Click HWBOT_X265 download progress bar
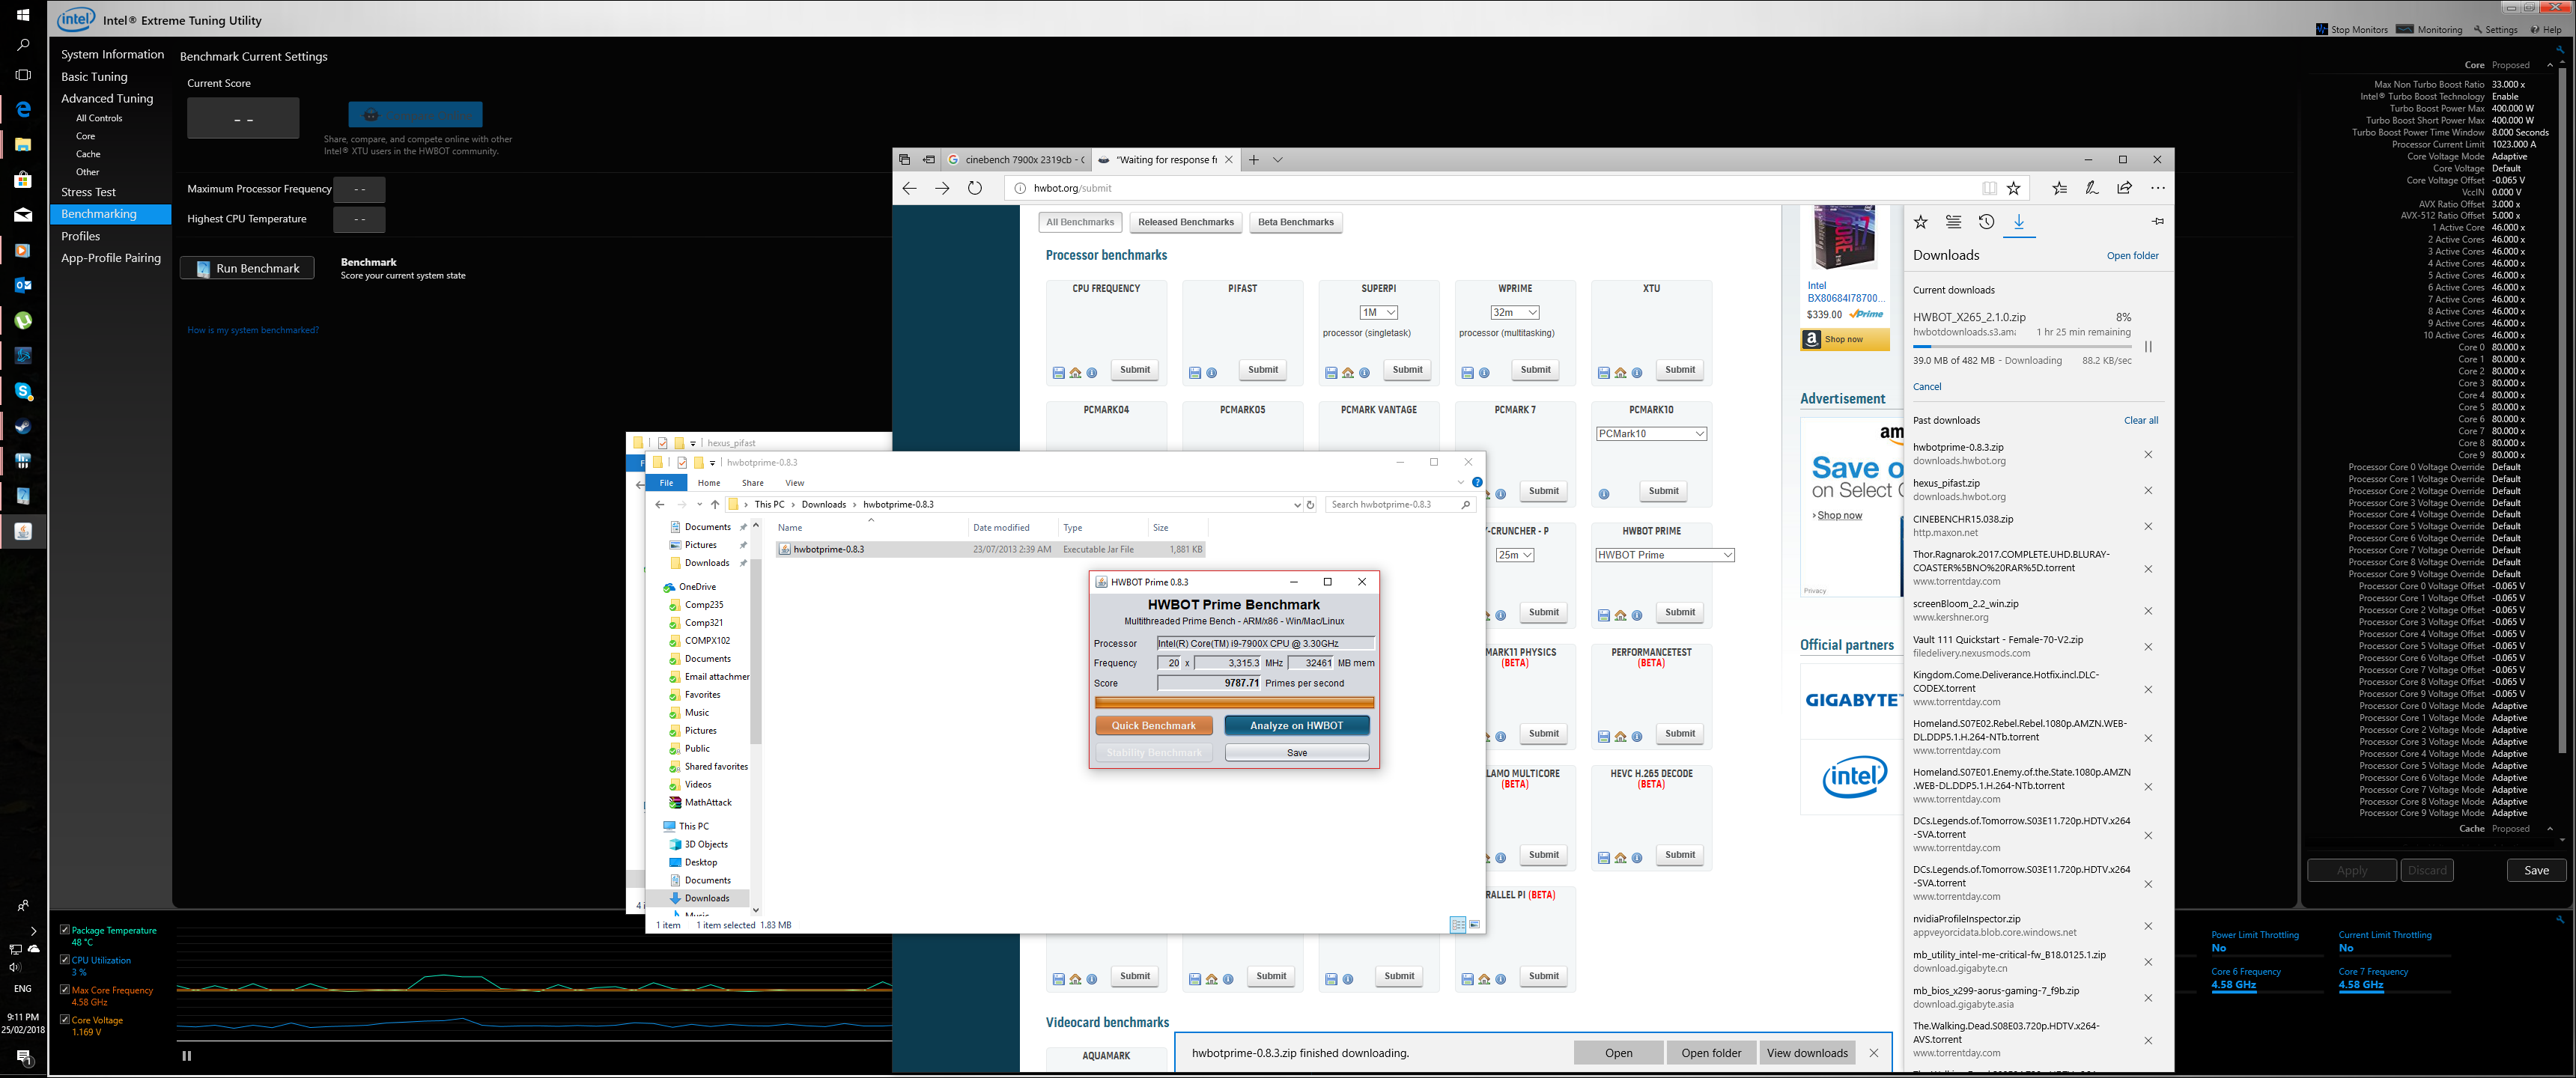2576x1078 pixels. coord(2022,346)
